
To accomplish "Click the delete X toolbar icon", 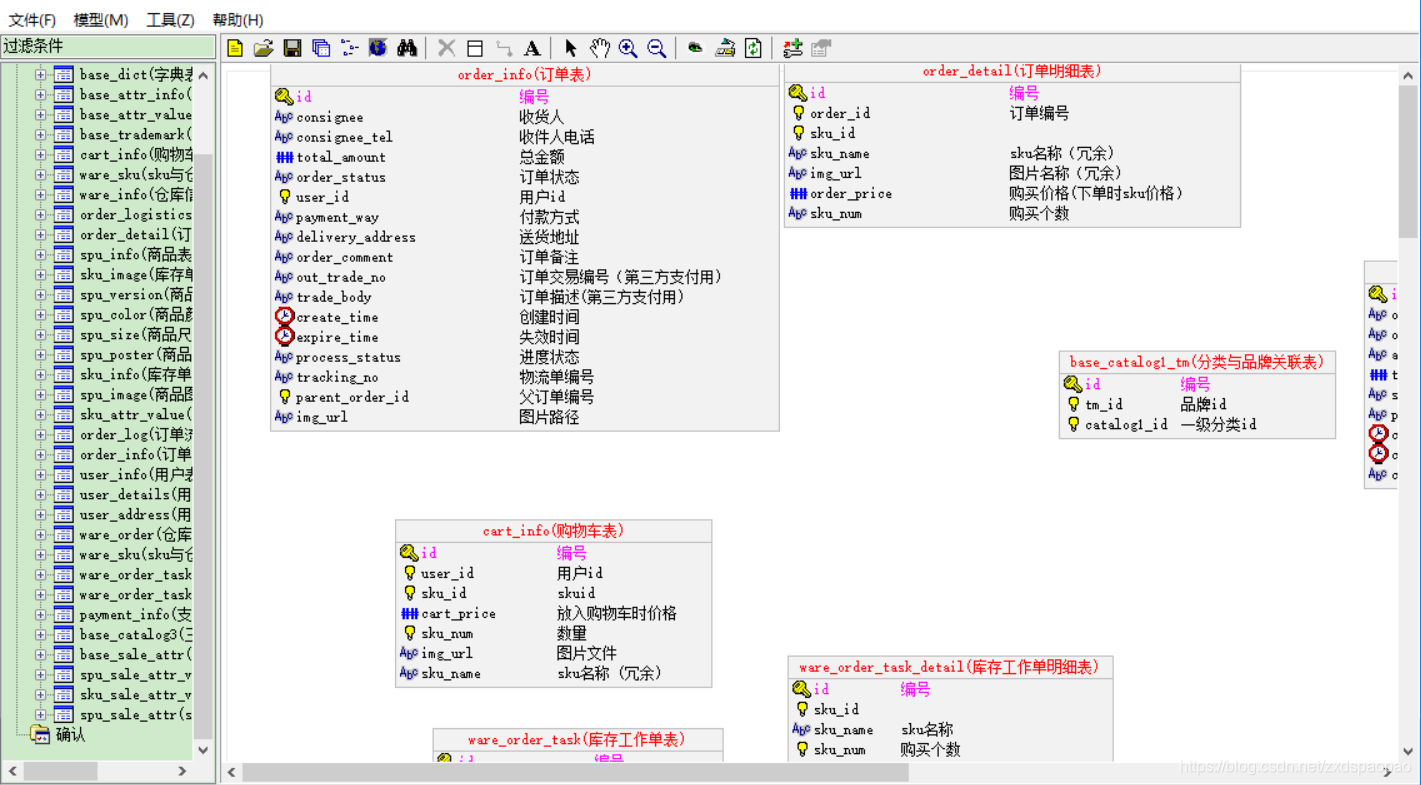I will (x=447, y=48).
